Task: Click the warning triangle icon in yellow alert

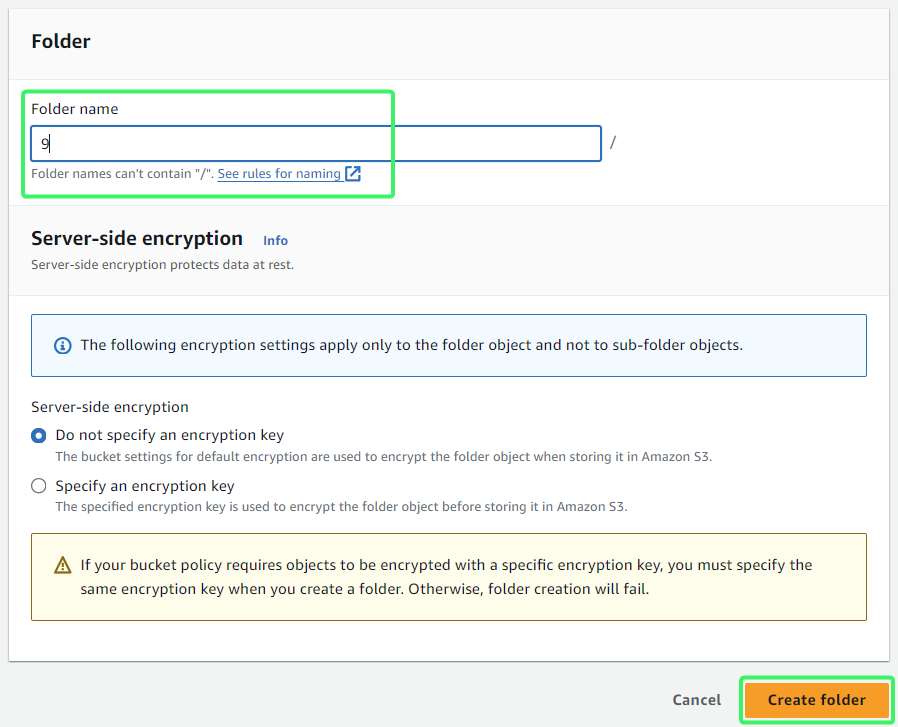Action: pos(62,565)
